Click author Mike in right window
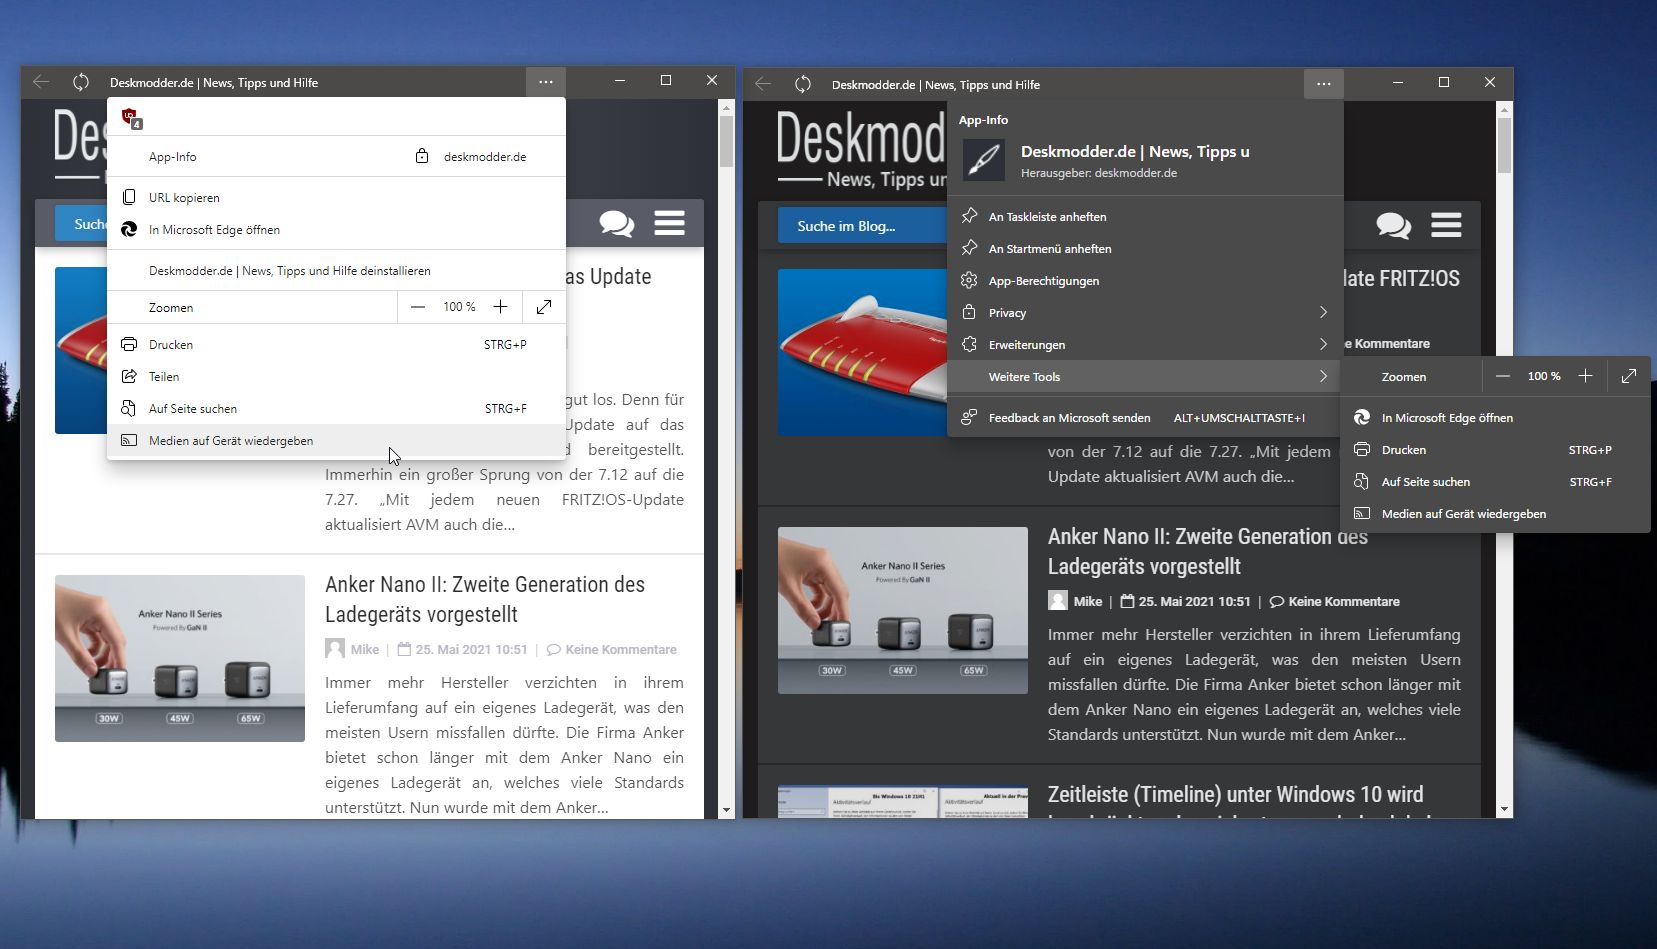1657x949 pixels. pyautogui.click(x=1088, y=601)
